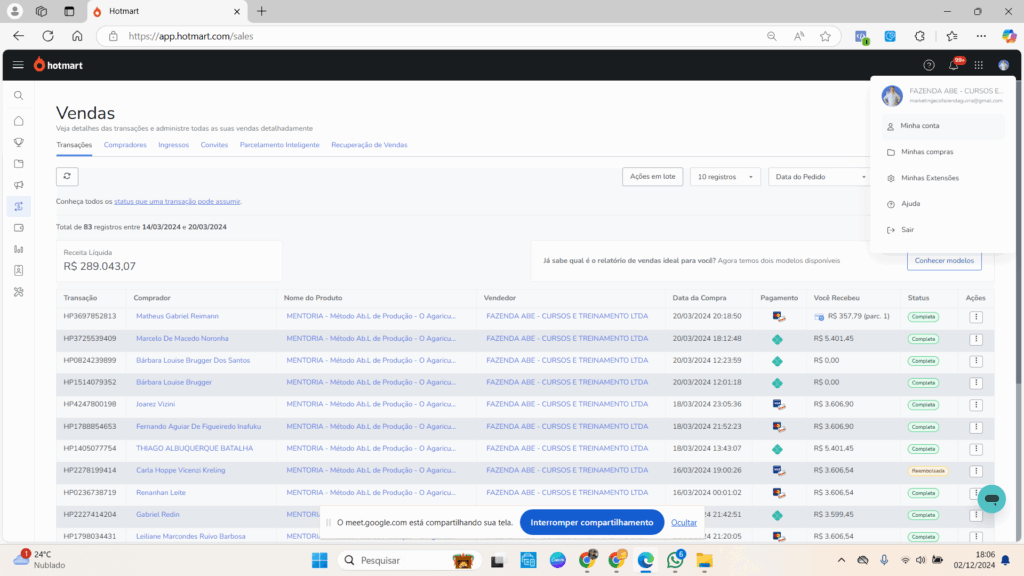The image size is (1024, 576).
Task: Open the sidebar search icon
Action: [x=19, y=95]
